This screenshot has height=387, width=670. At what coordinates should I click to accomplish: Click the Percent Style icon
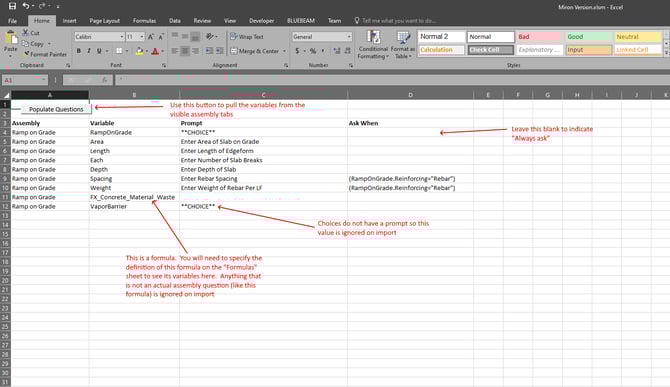pyautogui.click(x=313, y=51)
